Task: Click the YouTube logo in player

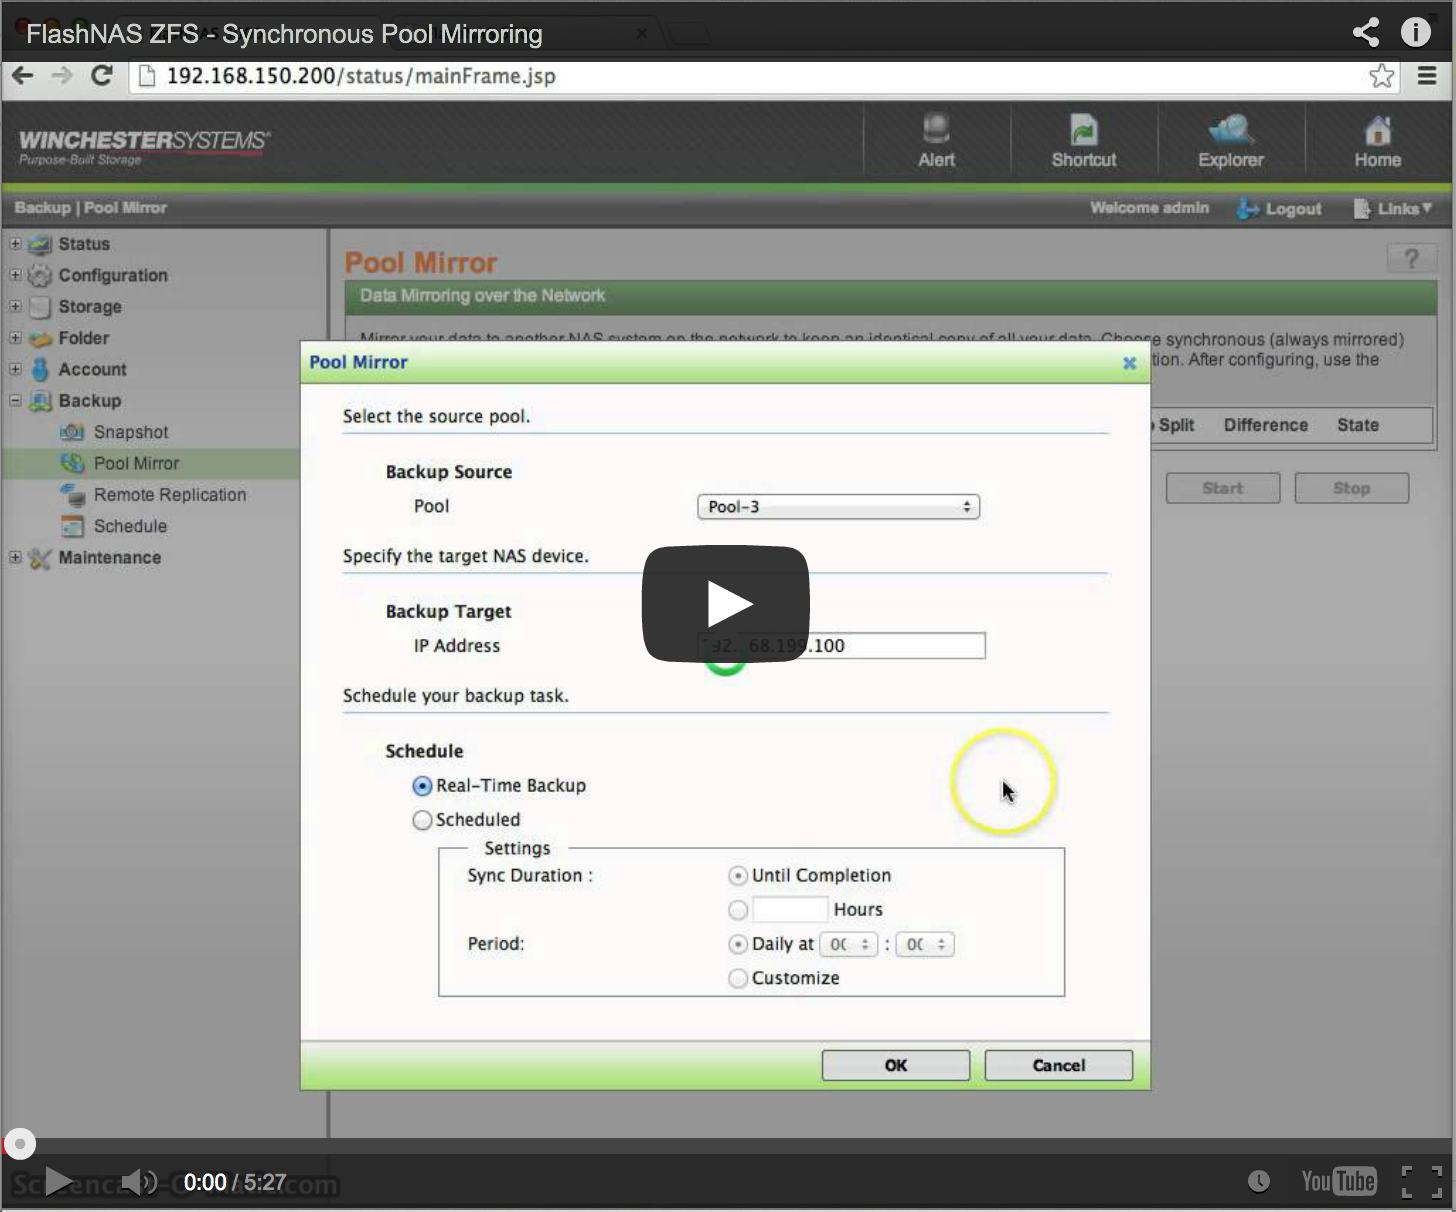Action: (1339, 1181)
